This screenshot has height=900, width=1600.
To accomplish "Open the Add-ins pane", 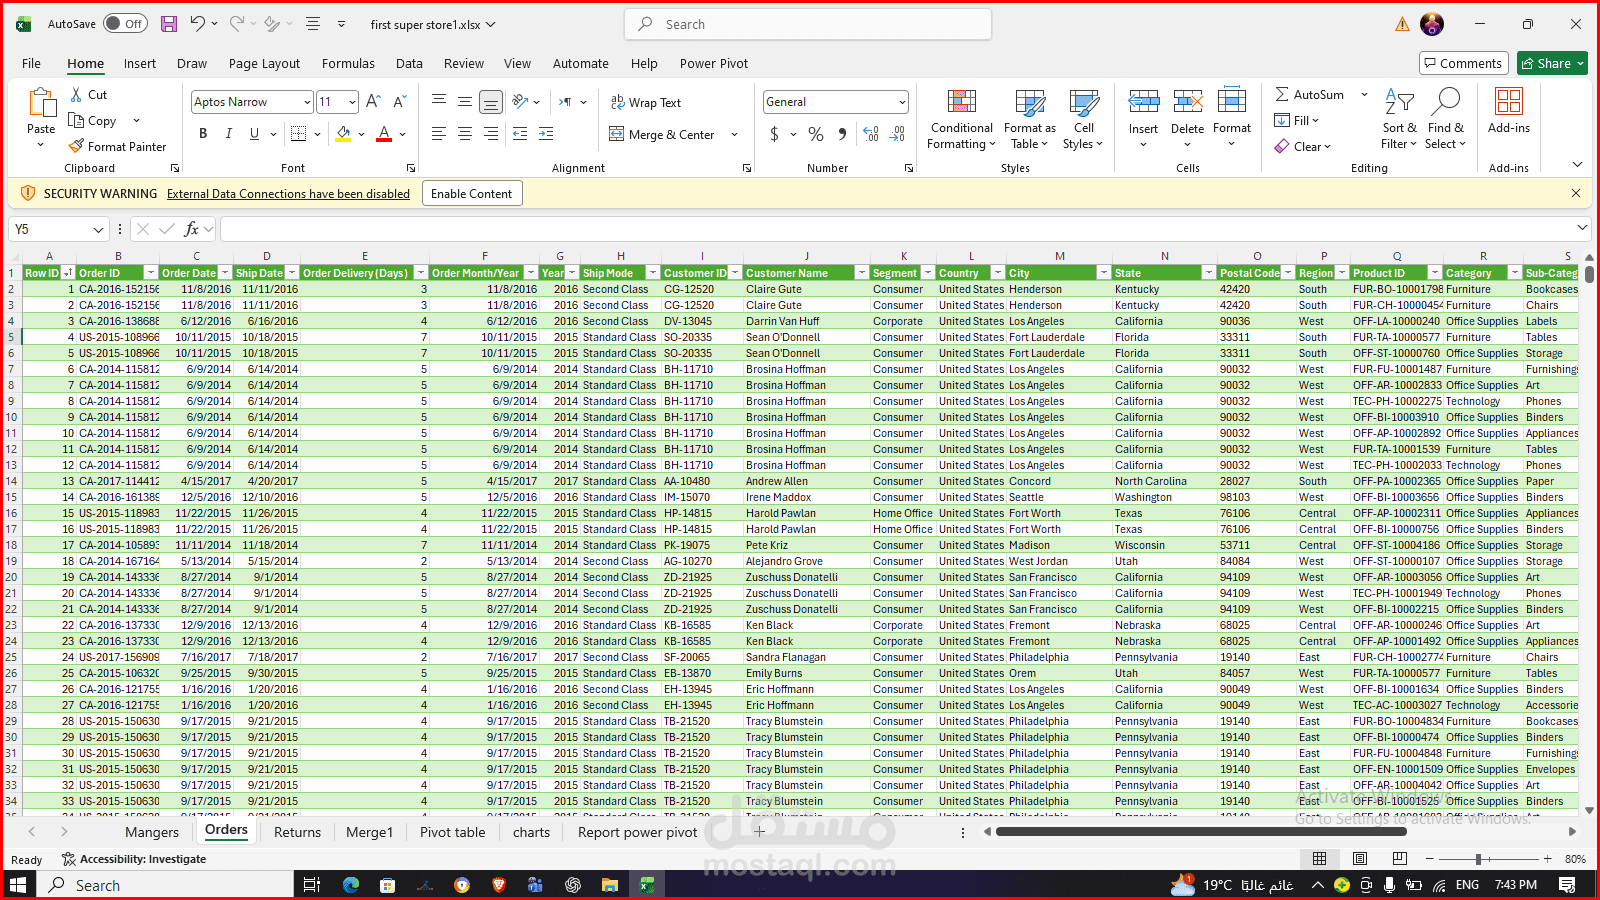I will (1508, 110).
